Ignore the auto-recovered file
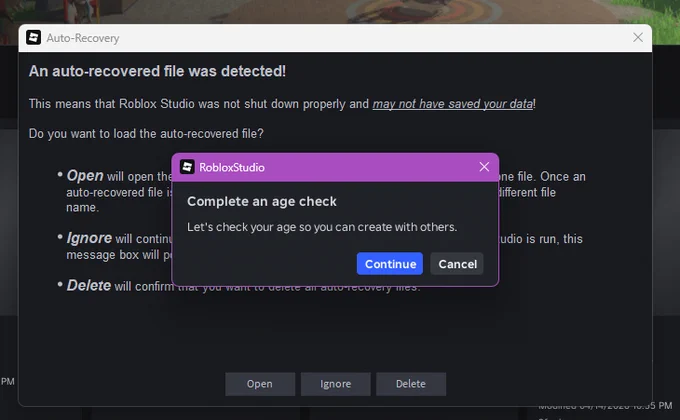680x420 pixels. pos(335,384)
